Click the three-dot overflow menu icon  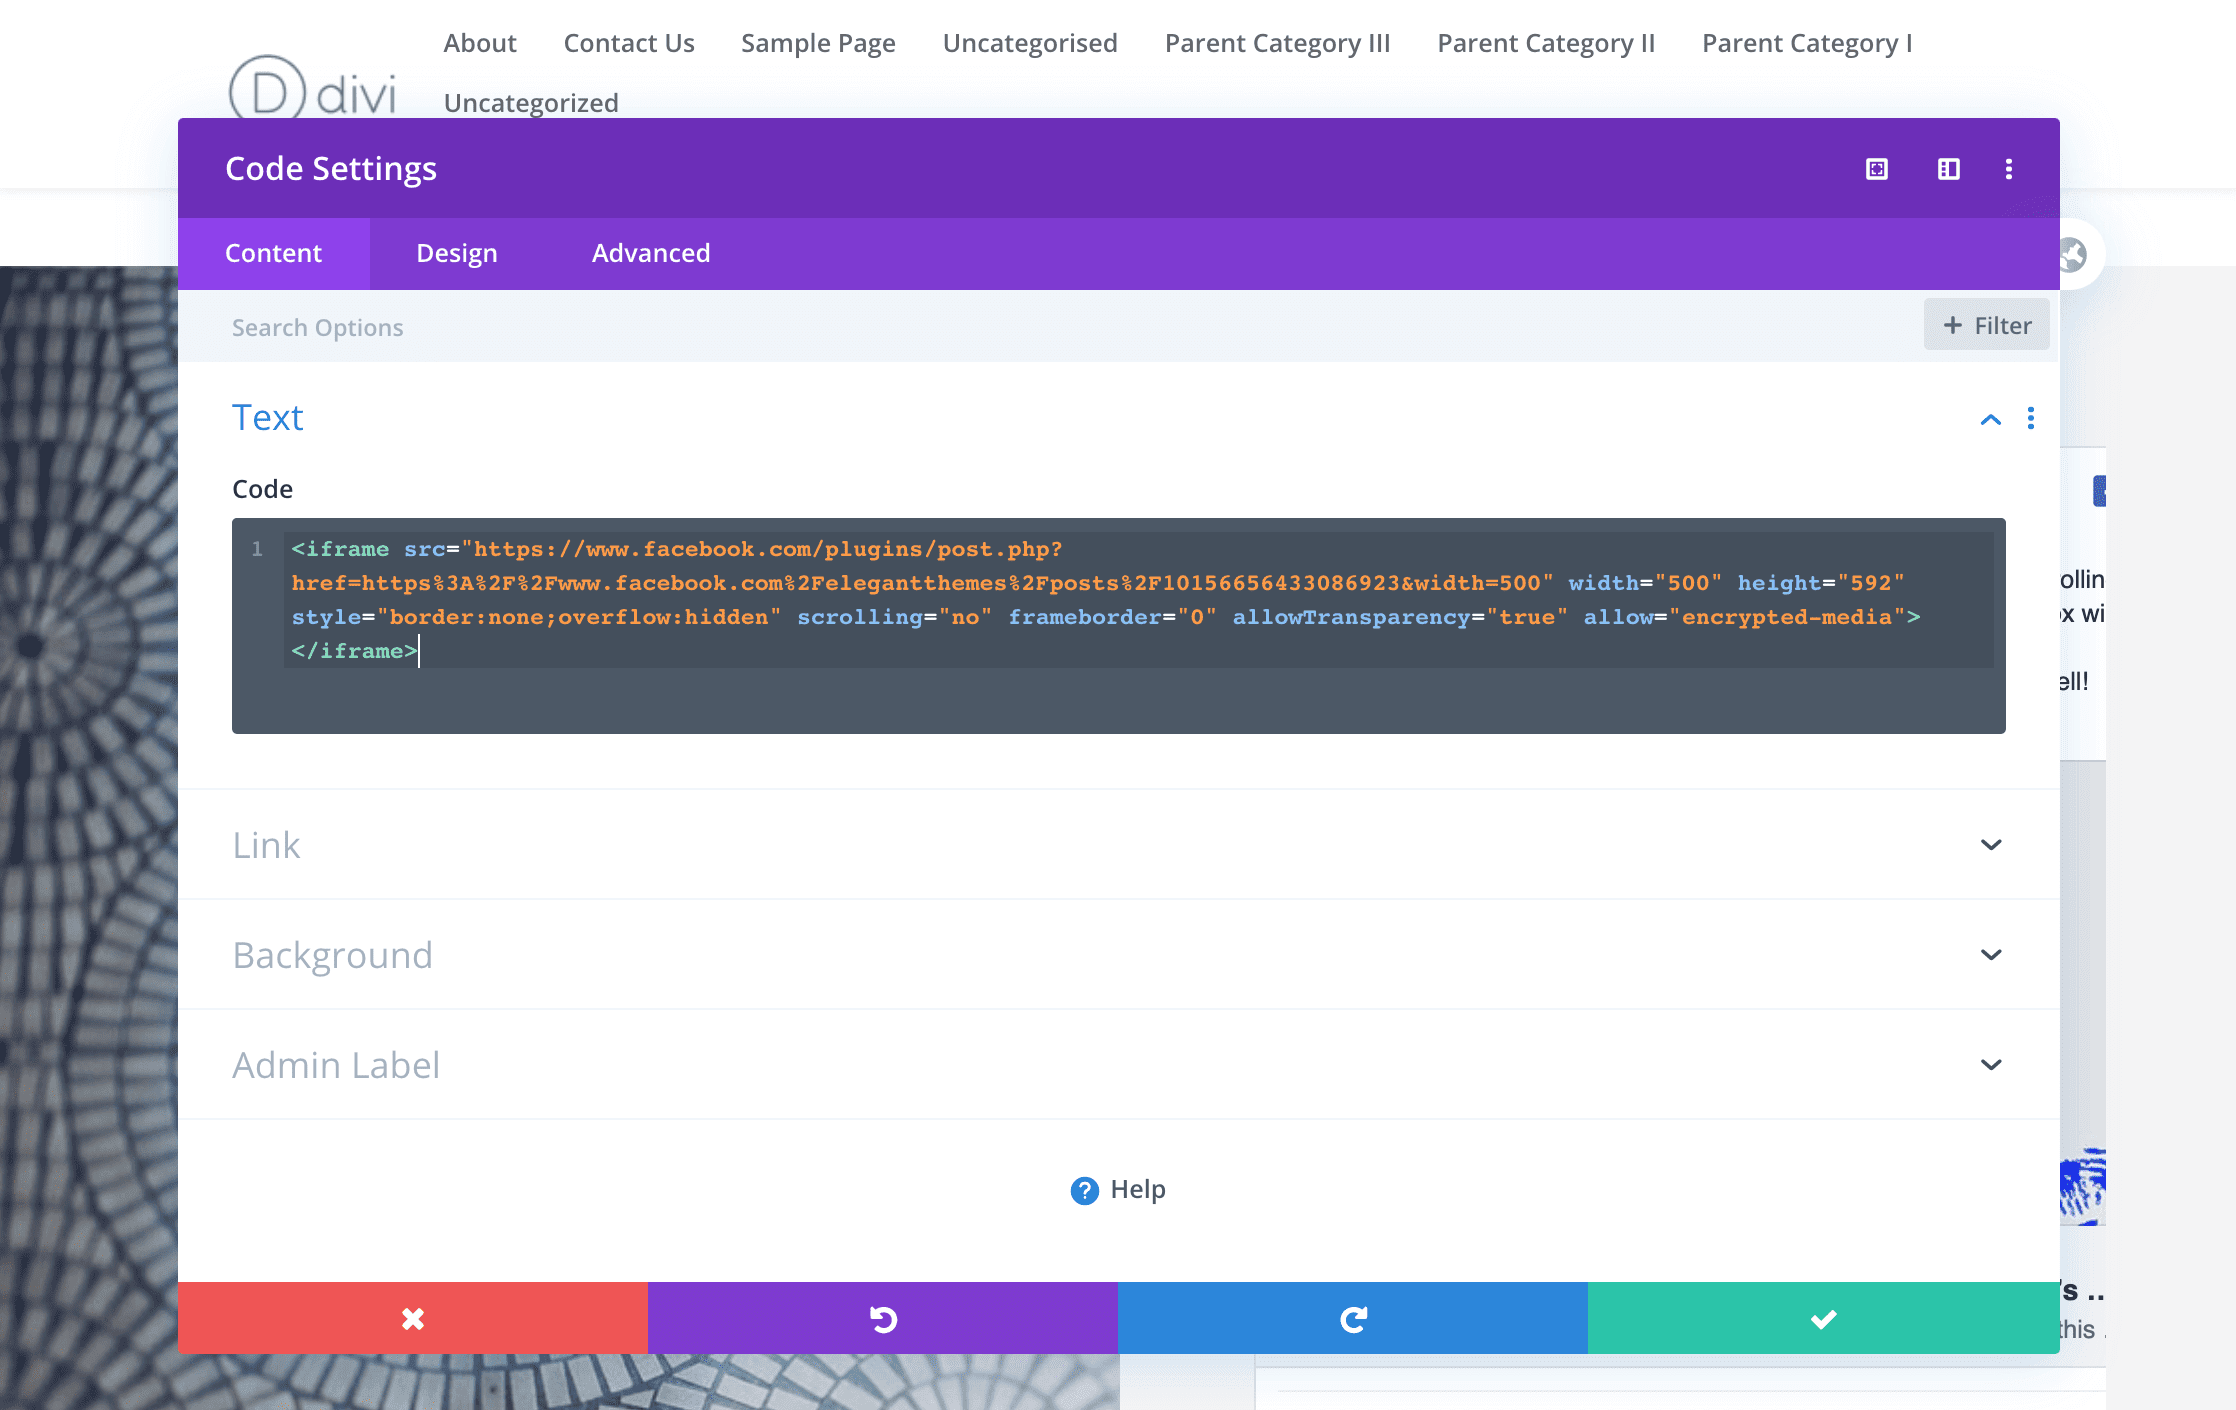pyautogui.click(x=2009, y=169)
